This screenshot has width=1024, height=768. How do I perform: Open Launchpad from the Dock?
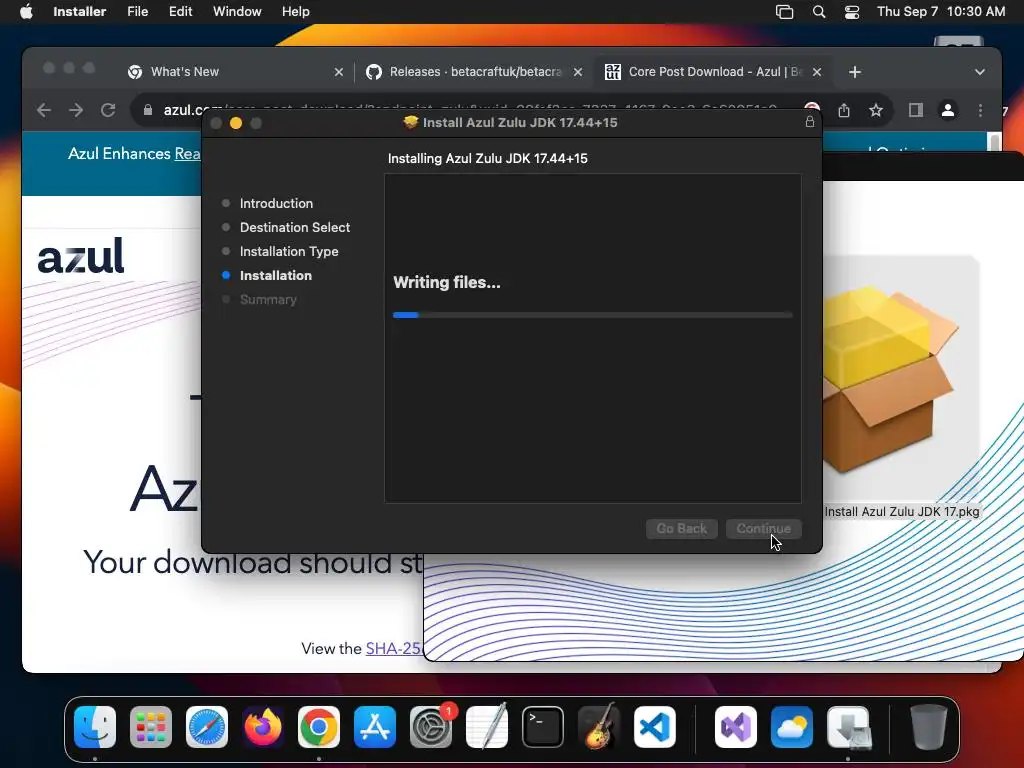tap(151, 727)
